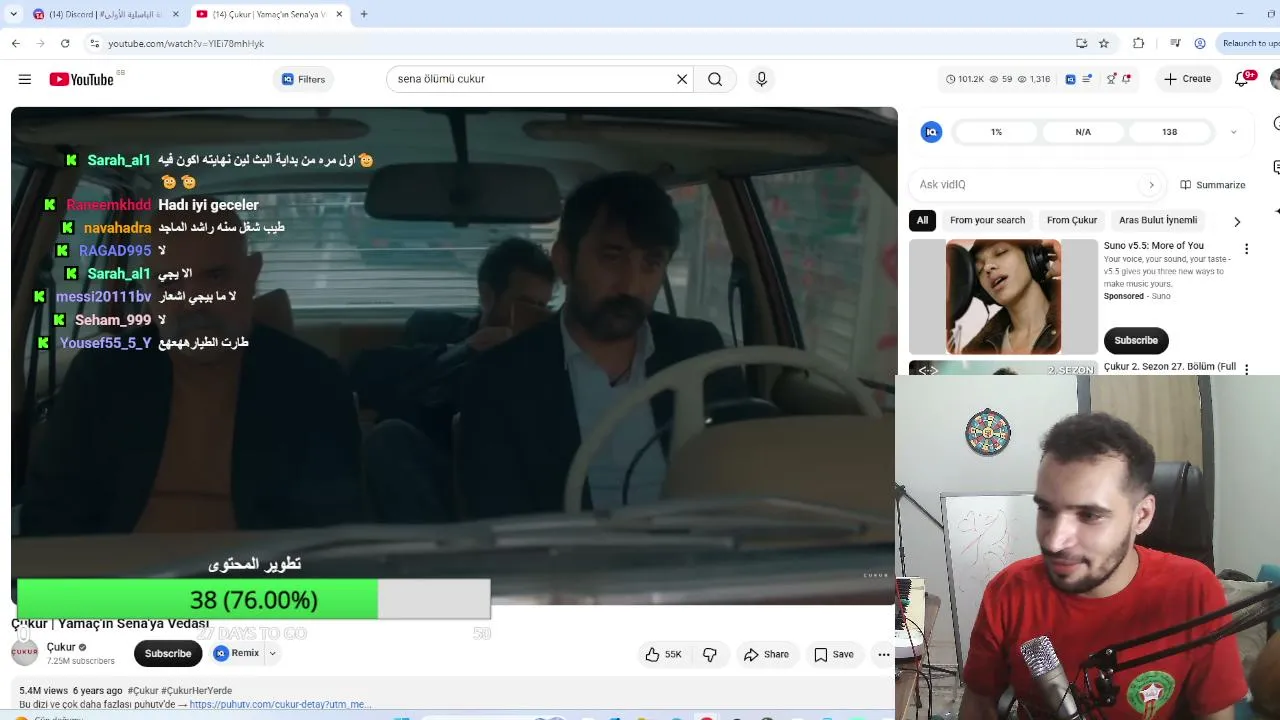
Task: Share the video
Action: (766, 655)
